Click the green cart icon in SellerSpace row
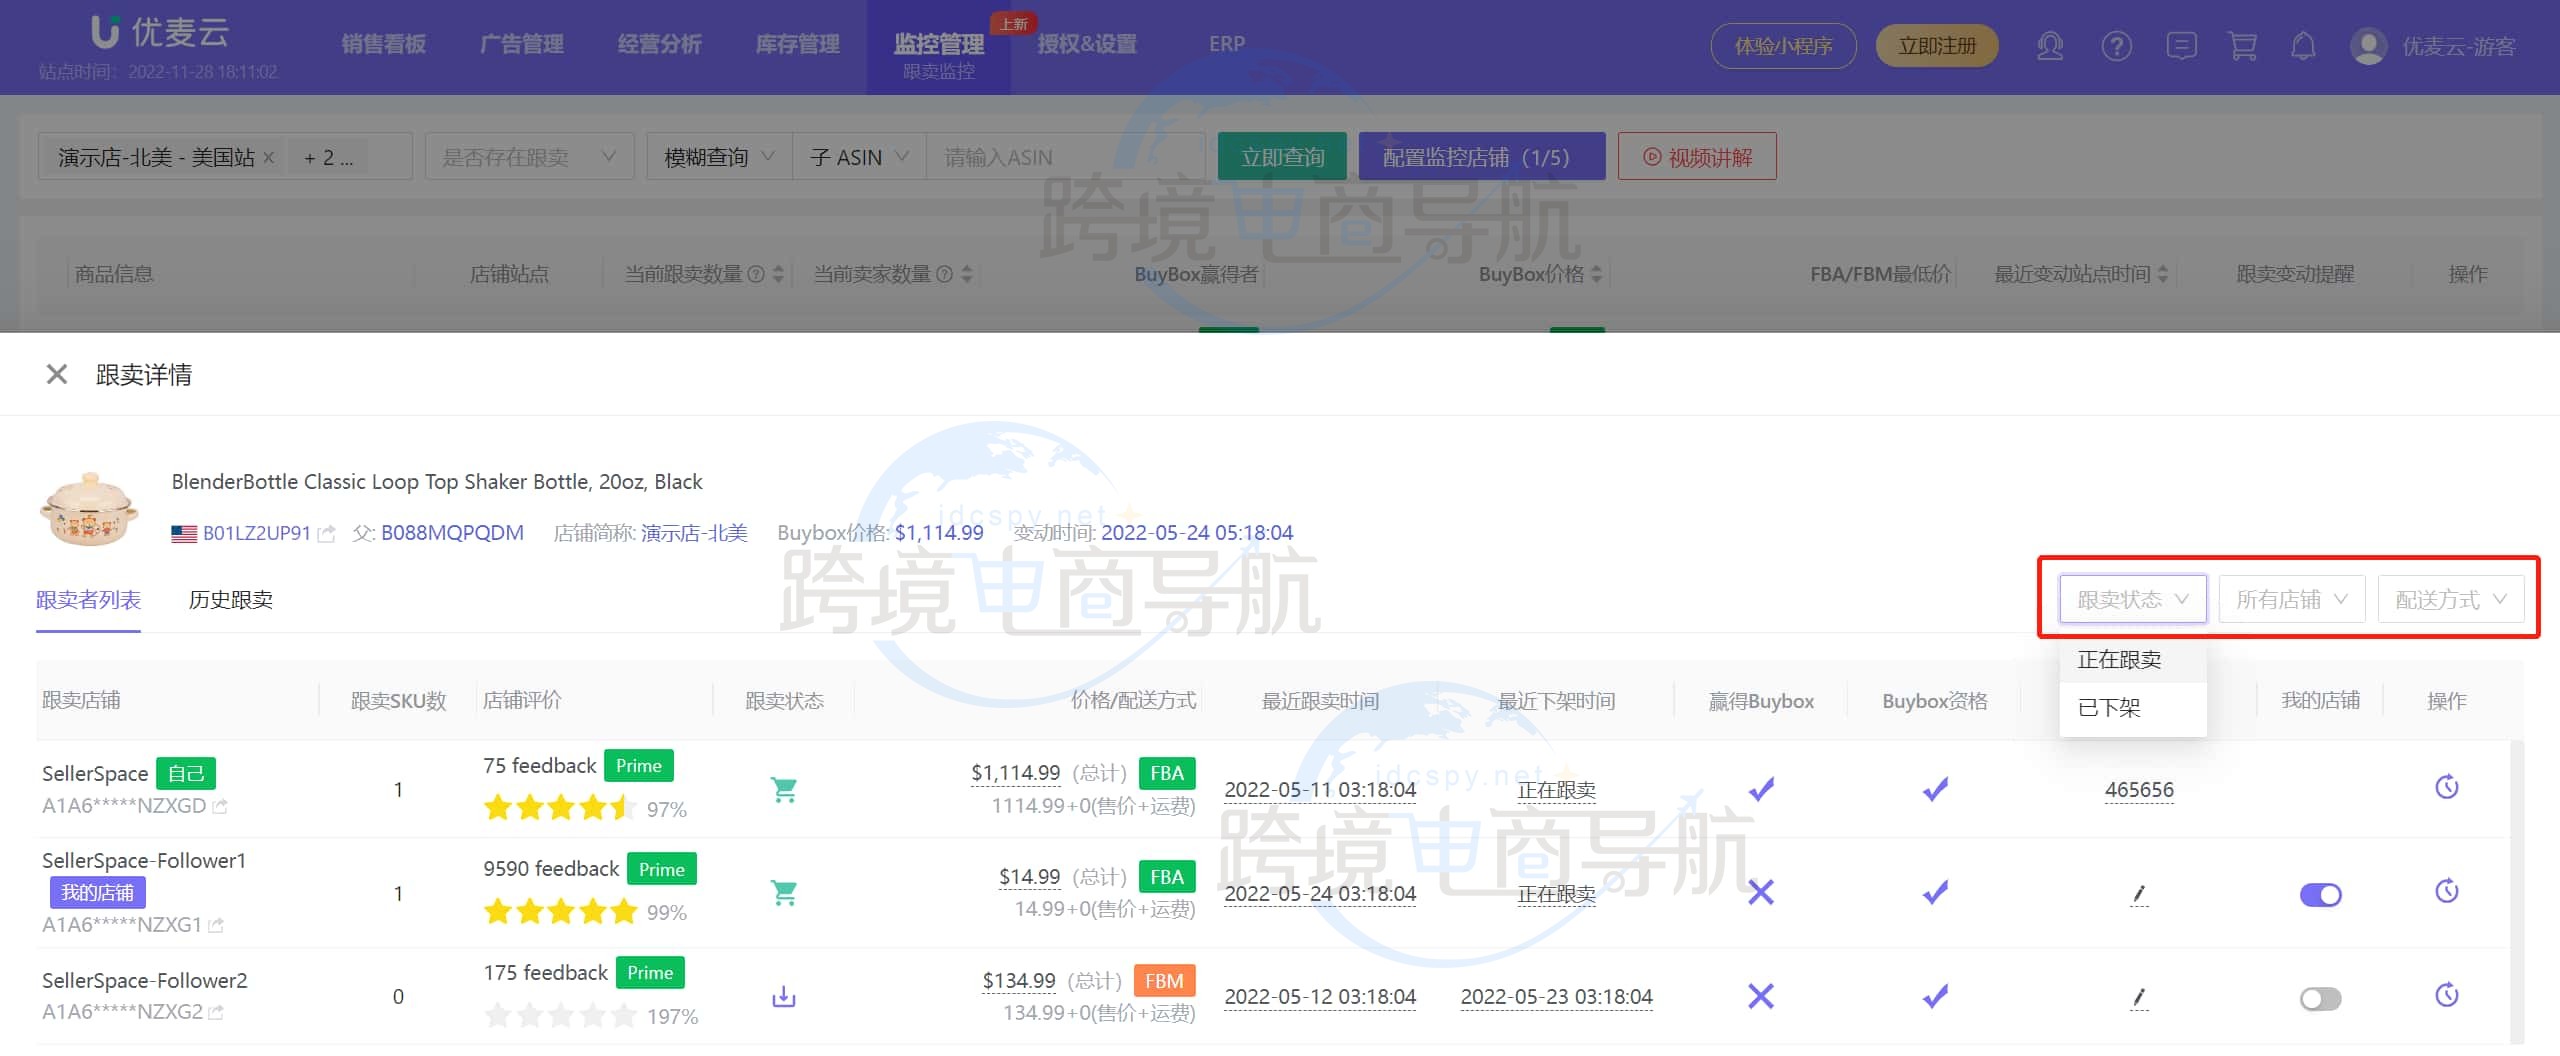Screen dimensions: 2560x1056 pos(784,789)
